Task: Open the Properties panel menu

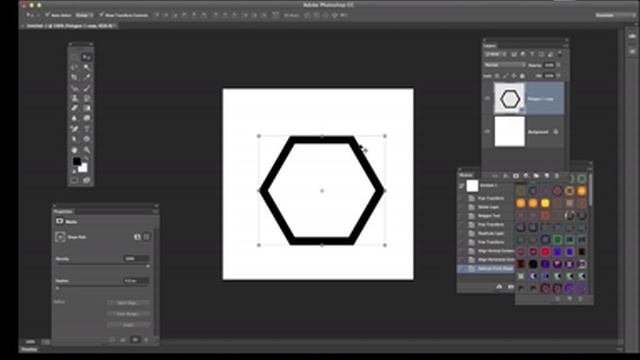Action: tap(156, 211)
